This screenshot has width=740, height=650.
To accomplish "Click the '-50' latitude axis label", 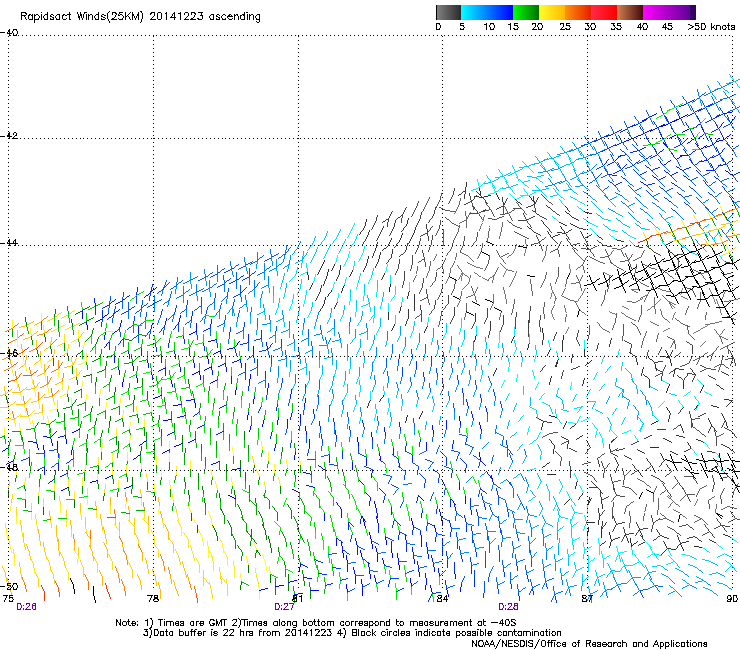I will point(9,586).
